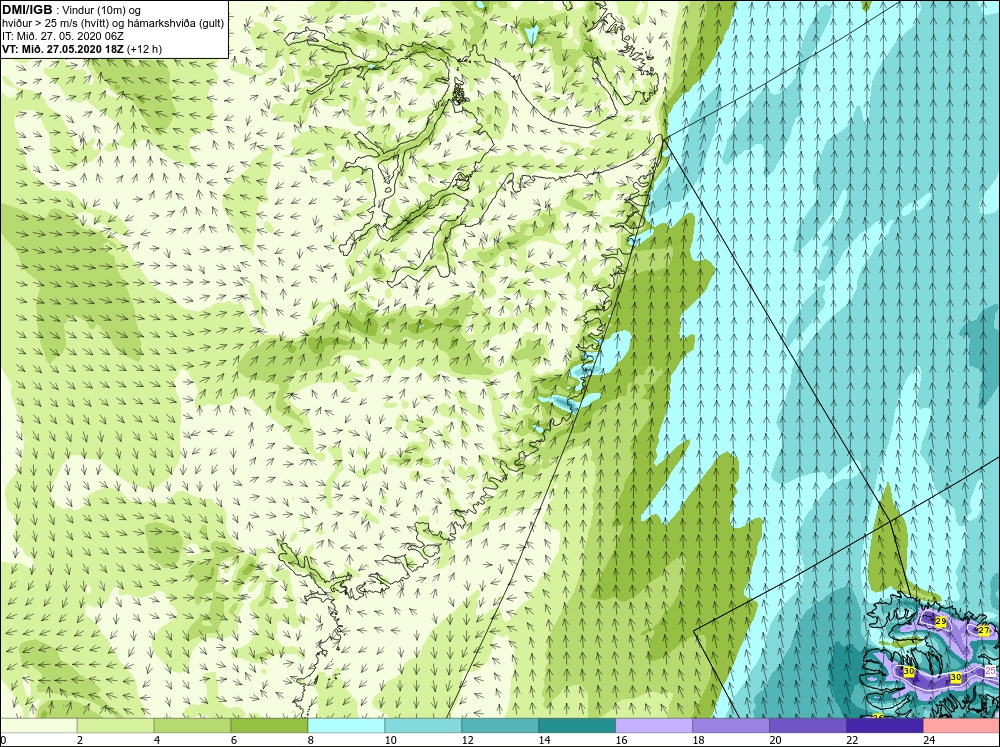
Task: Click the 2–4 m/s light green legend swatch
Action: pos(115,726)
